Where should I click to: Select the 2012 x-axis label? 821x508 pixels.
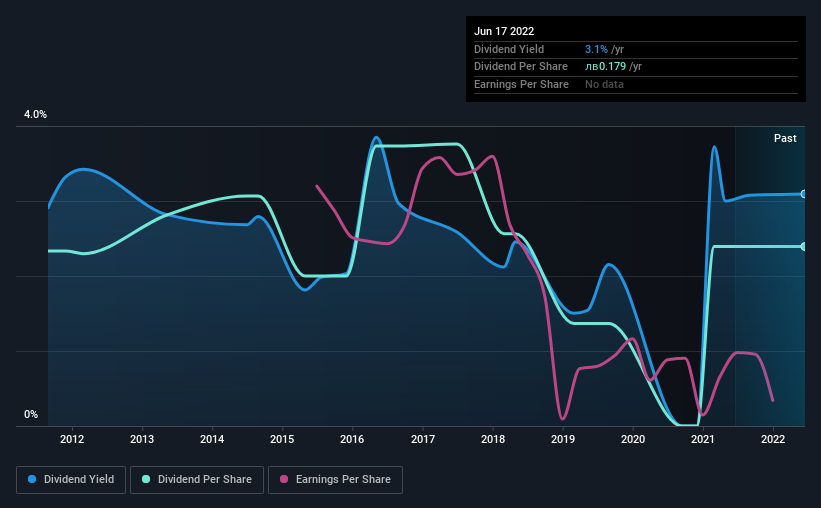72,439
